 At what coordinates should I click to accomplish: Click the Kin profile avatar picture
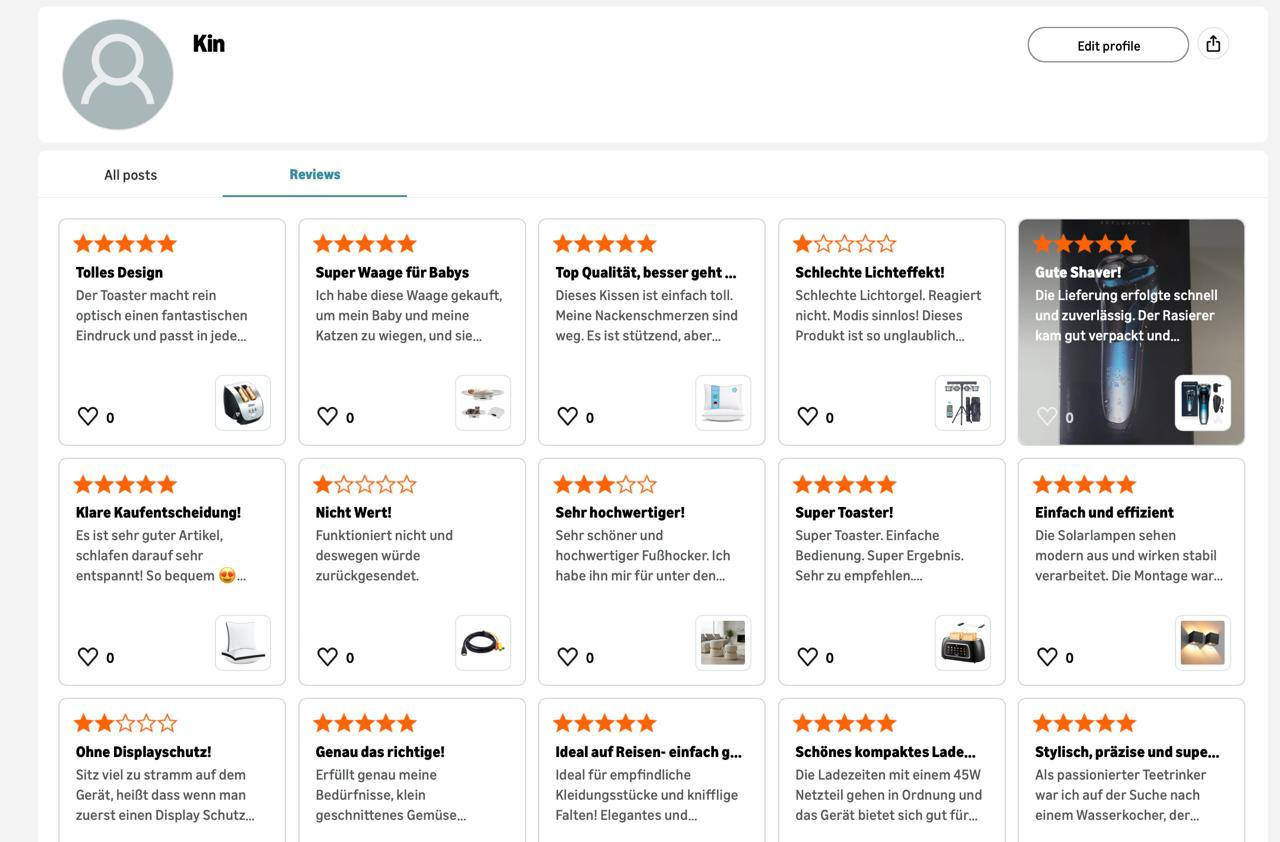coord(118,75)
